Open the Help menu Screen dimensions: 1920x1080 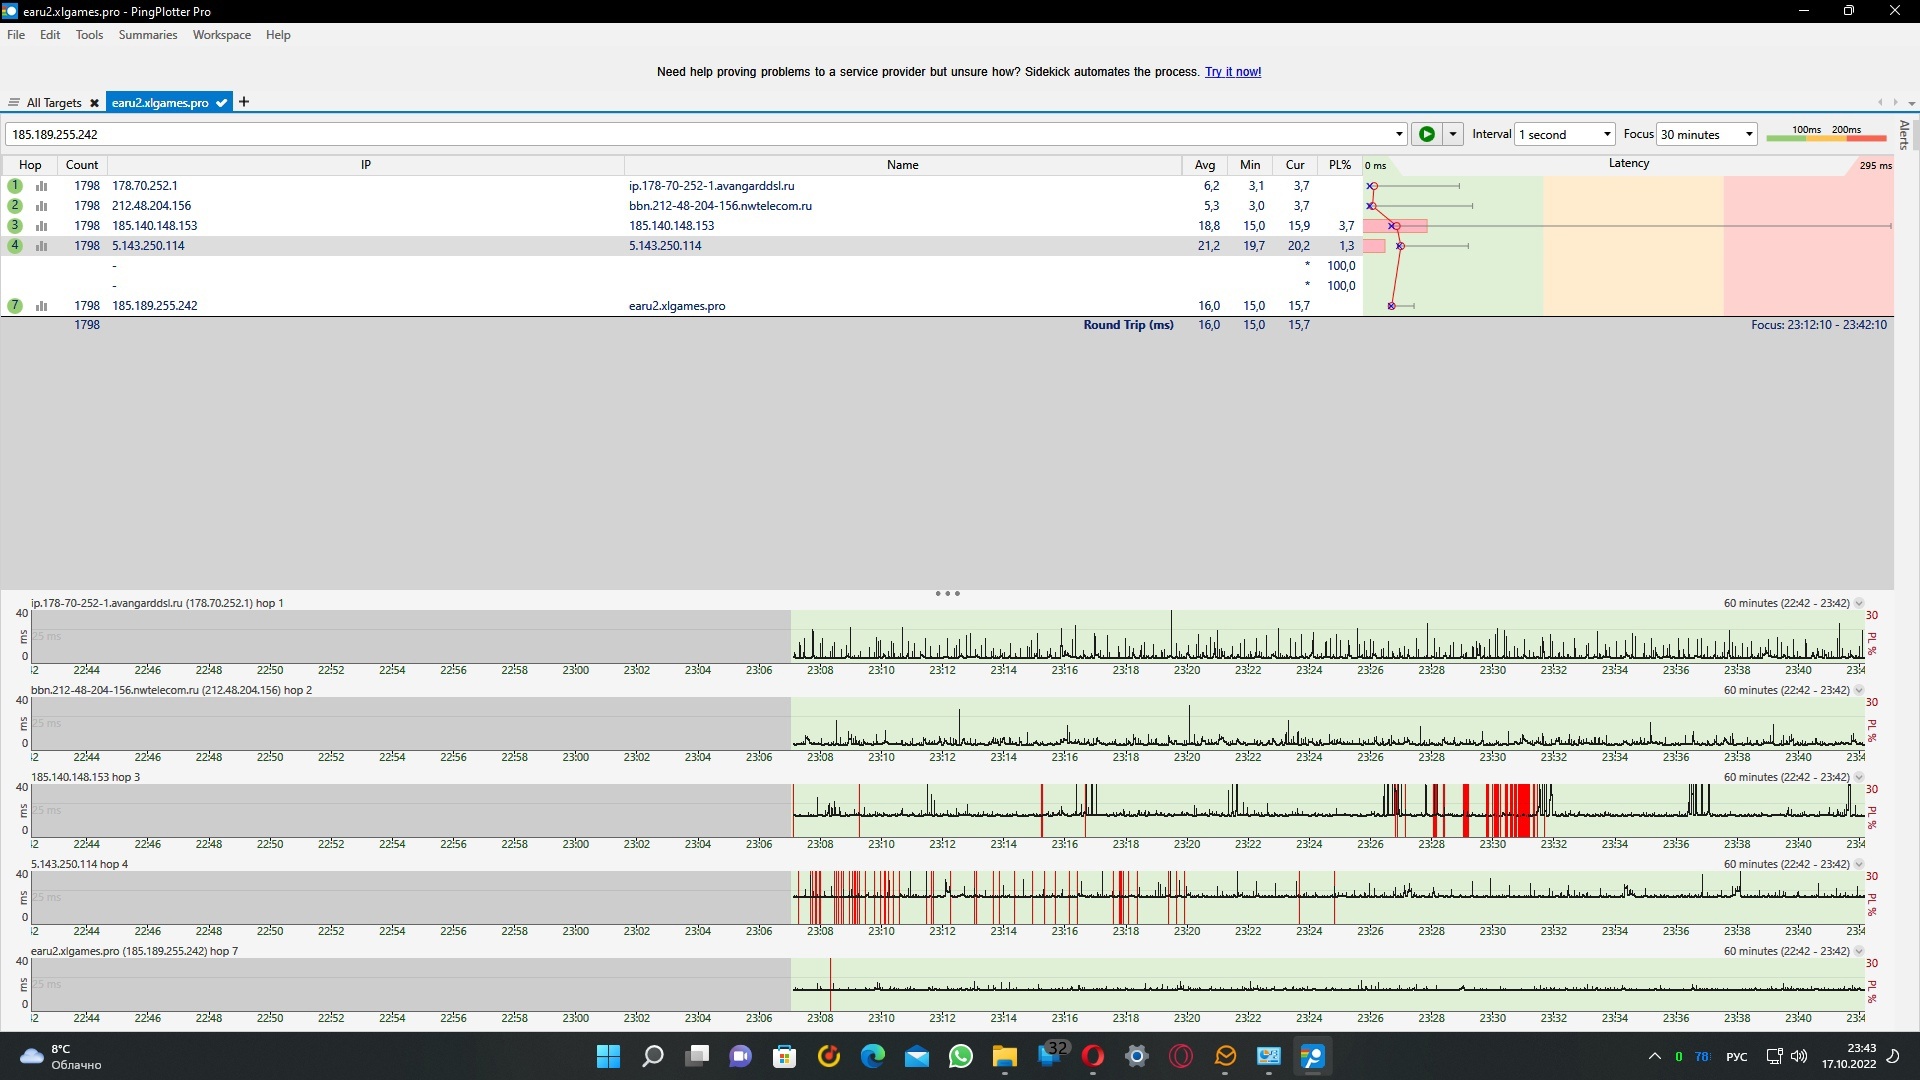278,35
